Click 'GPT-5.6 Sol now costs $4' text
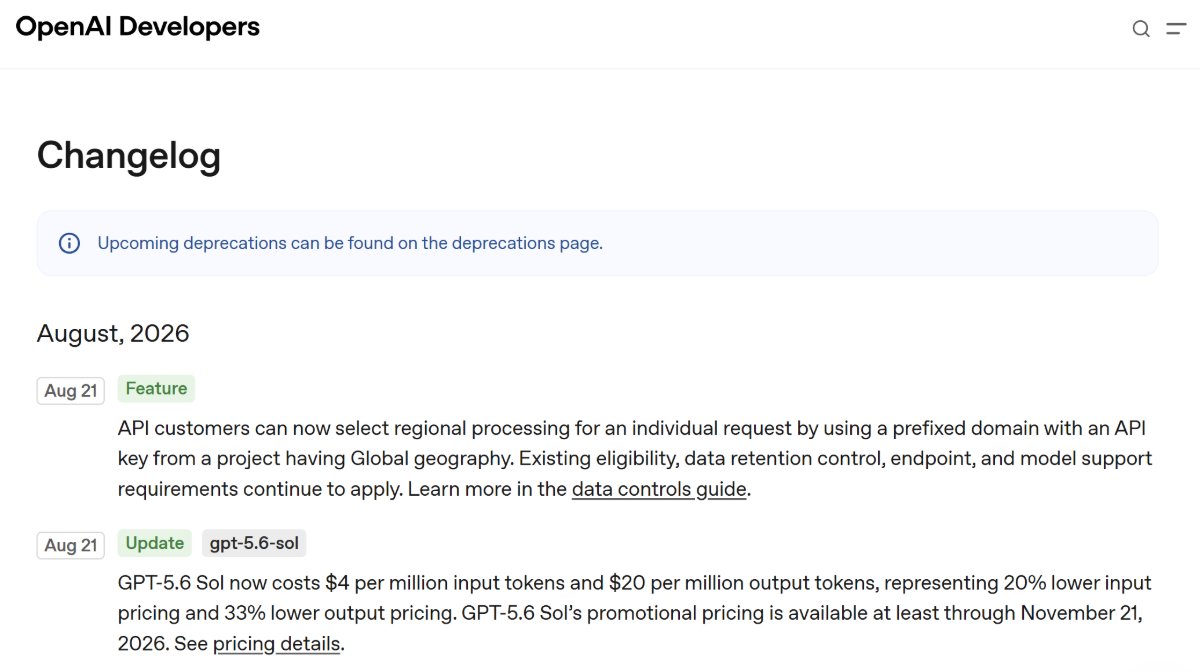The height and width of the screenshot is (671, 1200). coord(236,582)
